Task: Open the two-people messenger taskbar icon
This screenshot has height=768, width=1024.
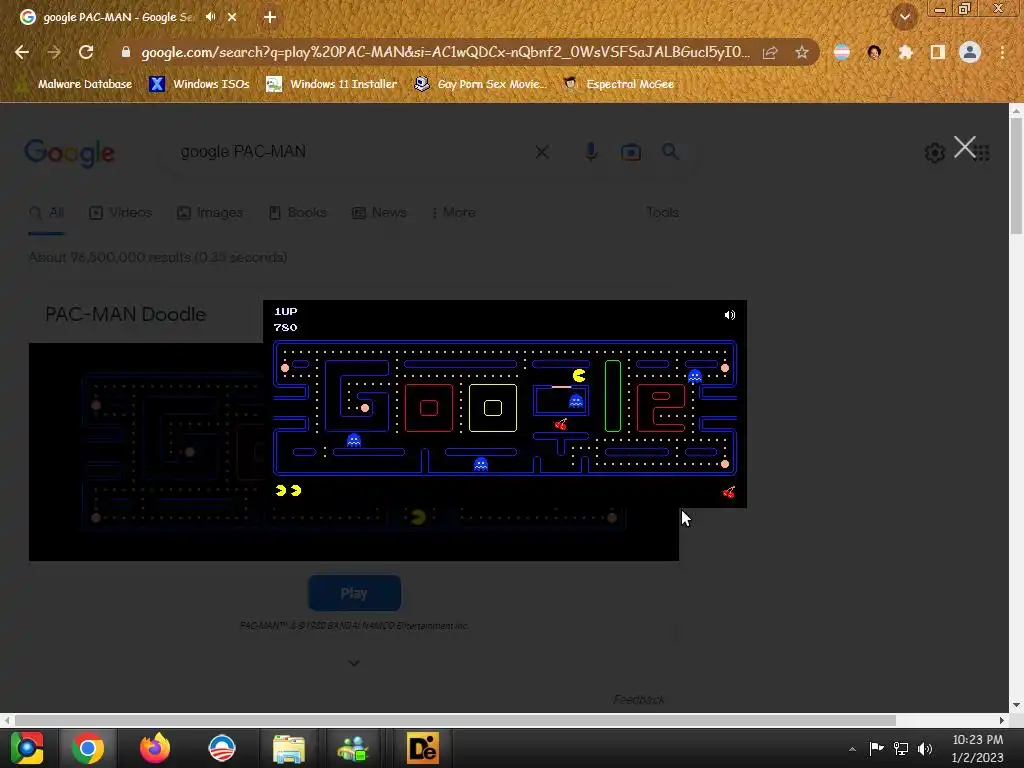Action: pyautogui.click(x=353, y=748)
